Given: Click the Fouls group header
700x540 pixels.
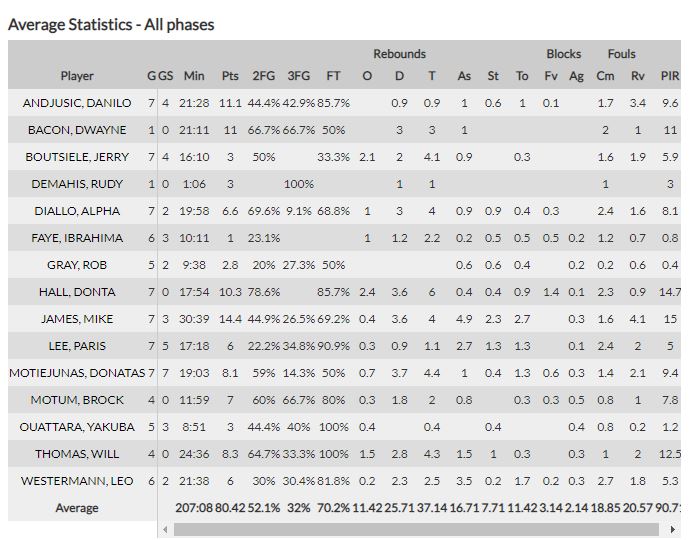Looking at the screenshot, I should (621, 54).
